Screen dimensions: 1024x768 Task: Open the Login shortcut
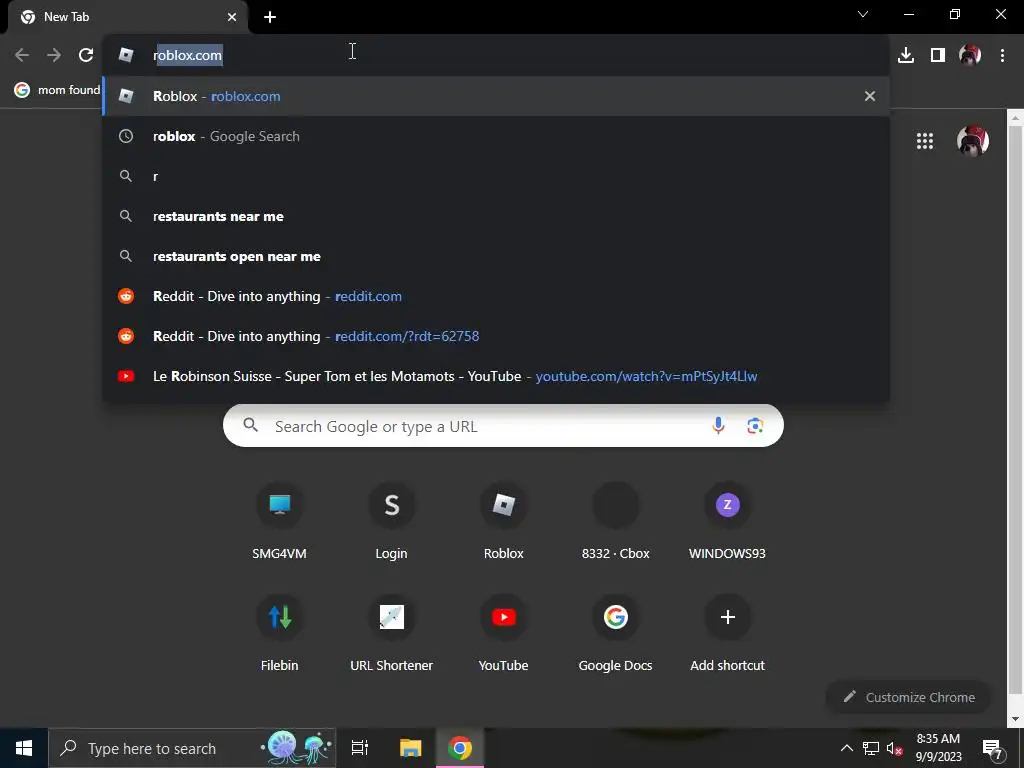[x=391, y=522]
